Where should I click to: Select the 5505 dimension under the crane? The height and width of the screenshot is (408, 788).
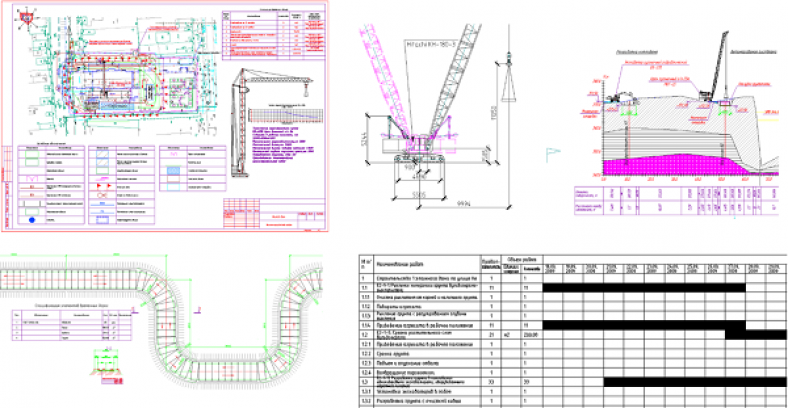(420, 195)
